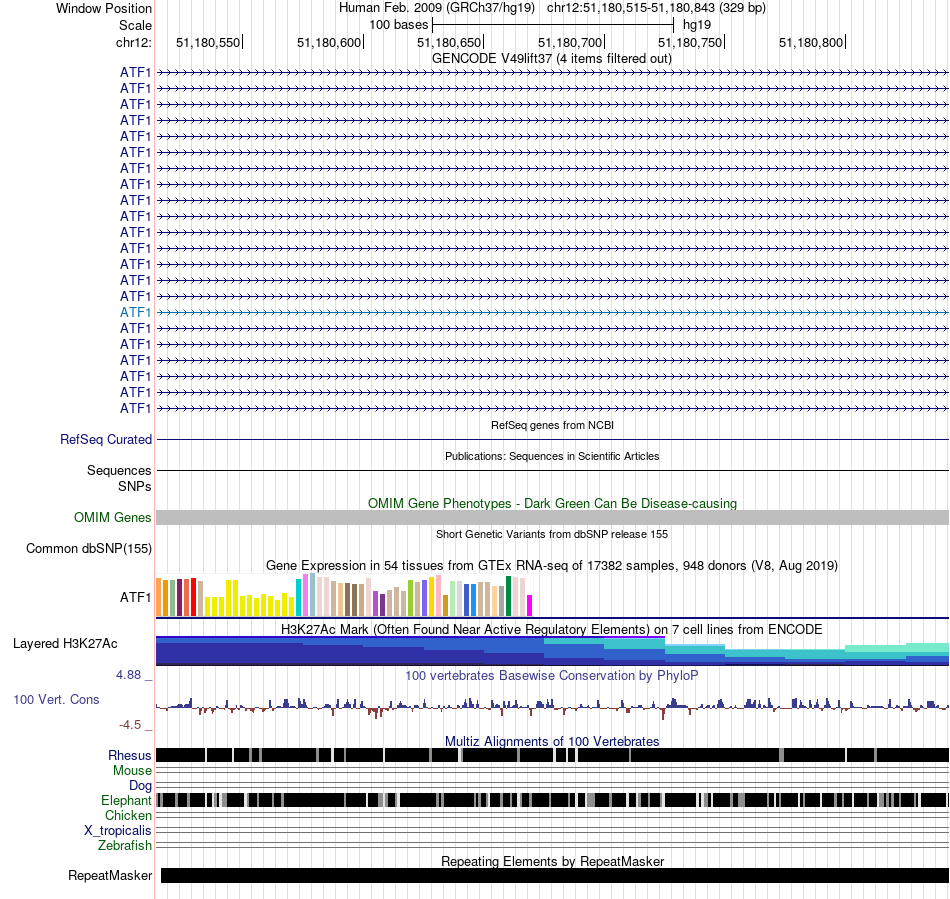Click the 100 bases scale bar
950x899 pixels.
click(x=553, y=25)
